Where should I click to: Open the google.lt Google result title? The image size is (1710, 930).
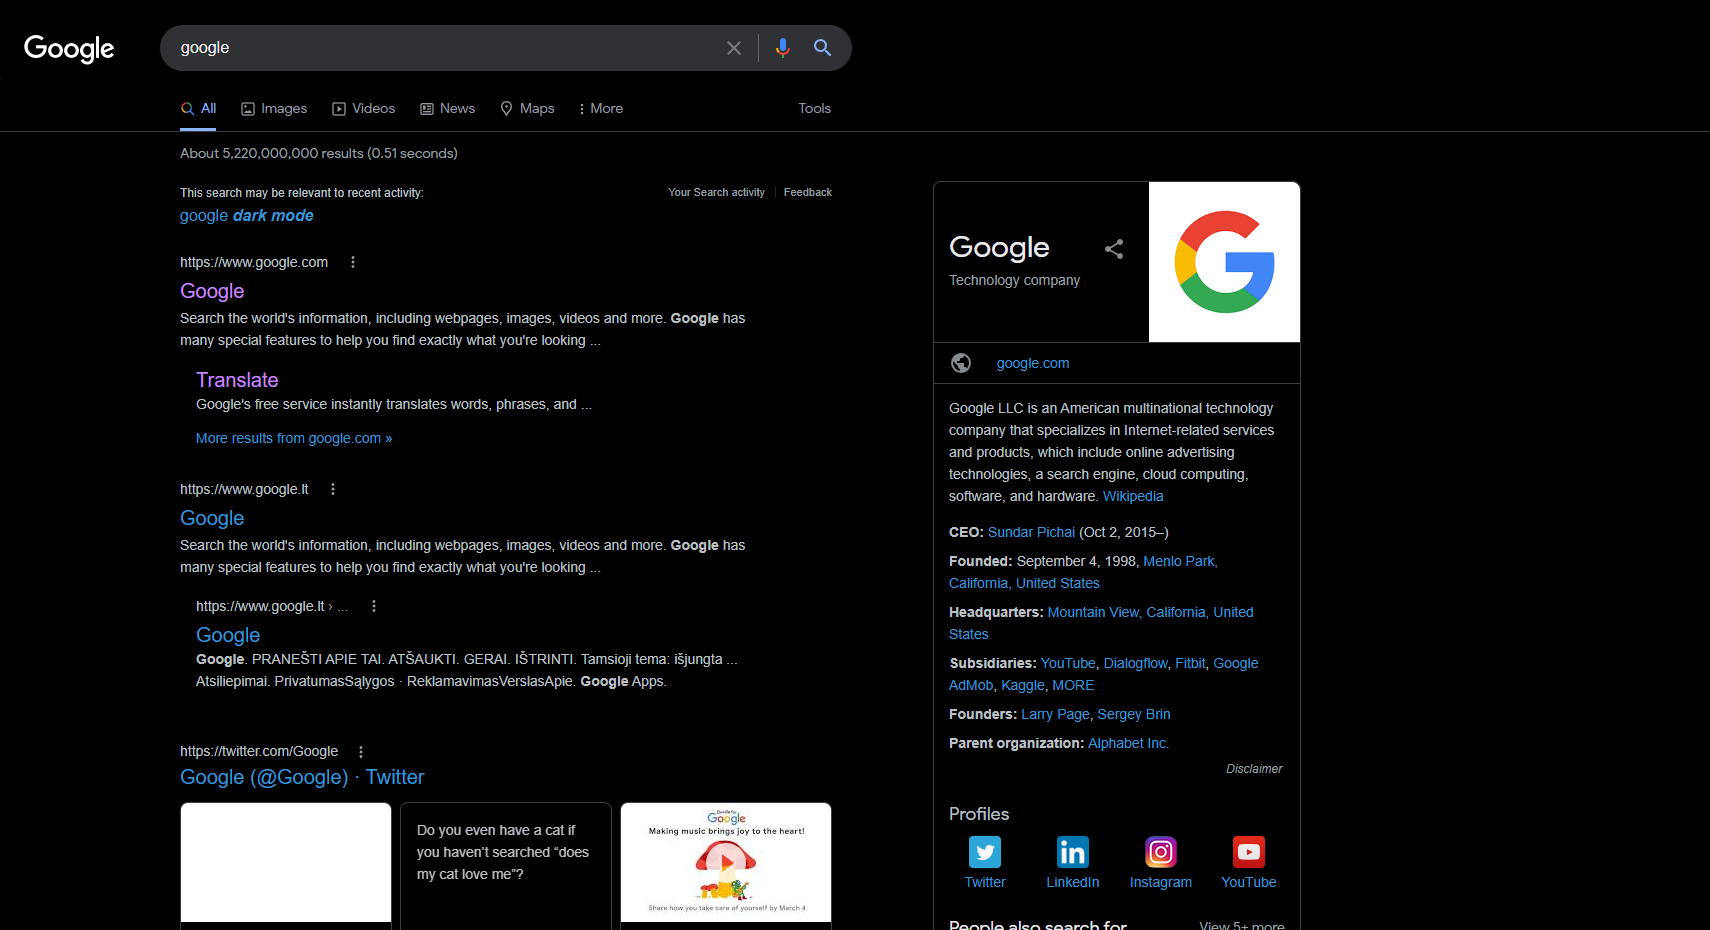[x=212, y=518]
